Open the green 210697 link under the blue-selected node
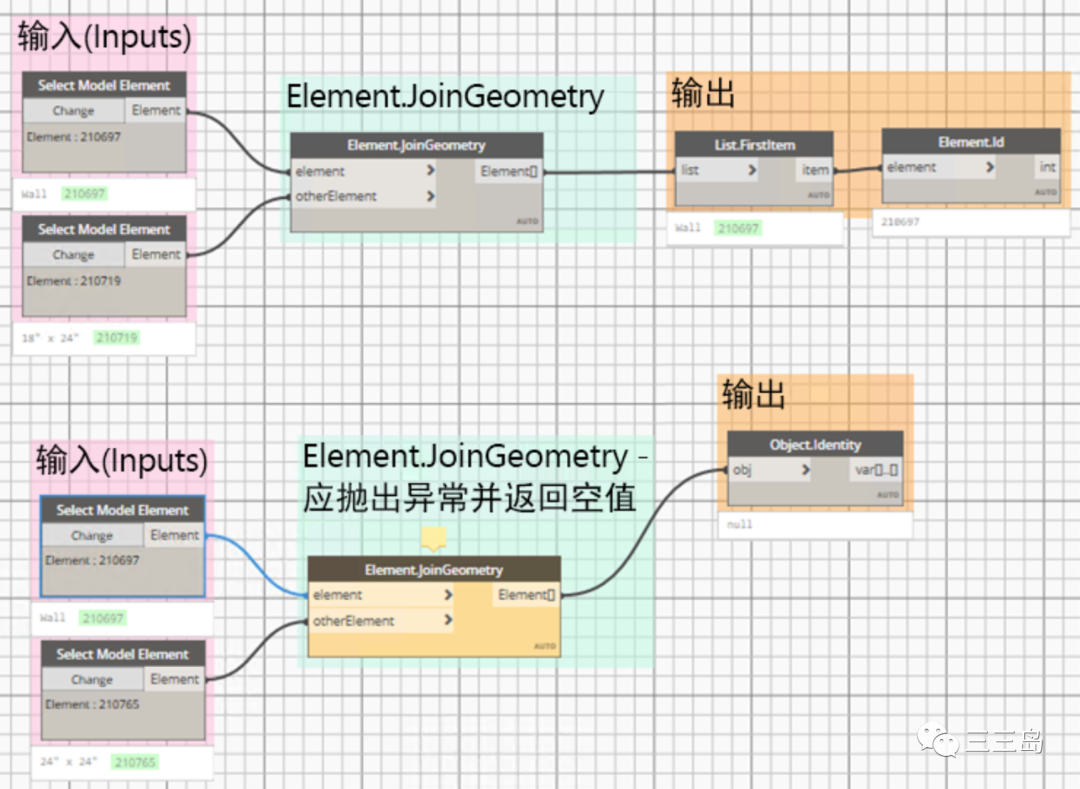This screenshot has width=1080, height=789. (103, 618)
